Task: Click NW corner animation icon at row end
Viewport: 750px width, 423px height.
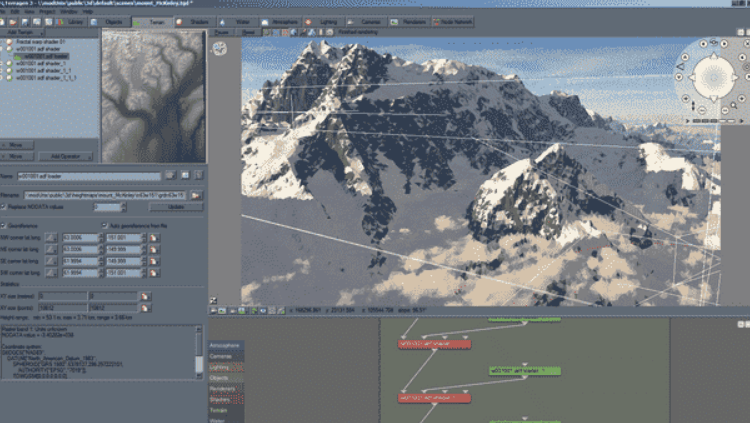Action: tap(154, 237)
